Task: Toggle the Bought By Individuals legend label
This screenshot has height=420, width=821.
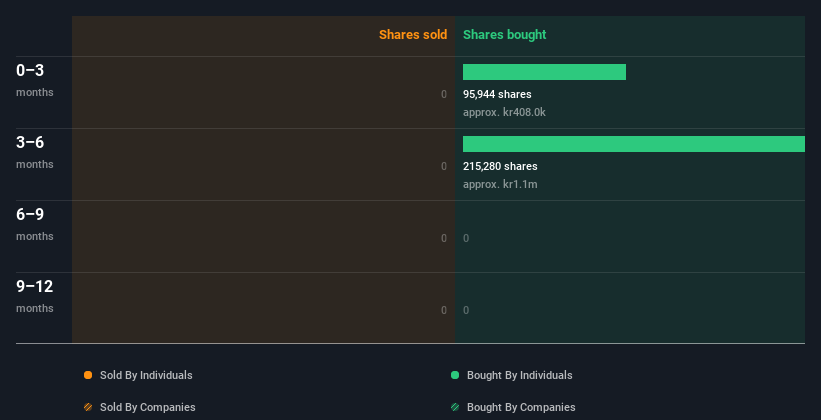Action: [519, 375]
